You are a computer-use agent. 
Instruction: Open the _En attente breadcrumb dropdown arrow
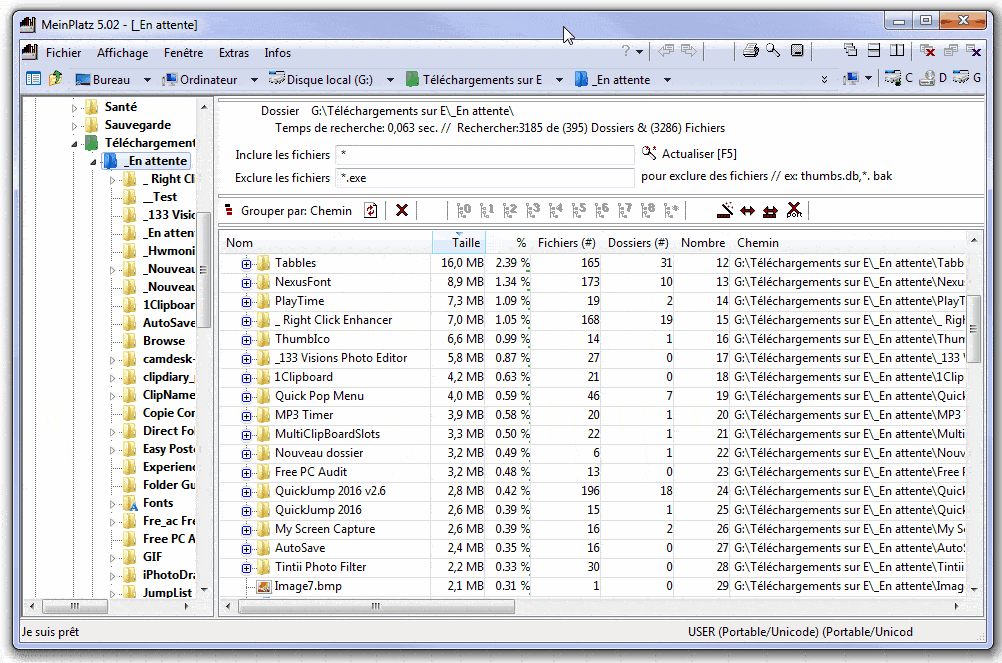click(x=667, y=80)
